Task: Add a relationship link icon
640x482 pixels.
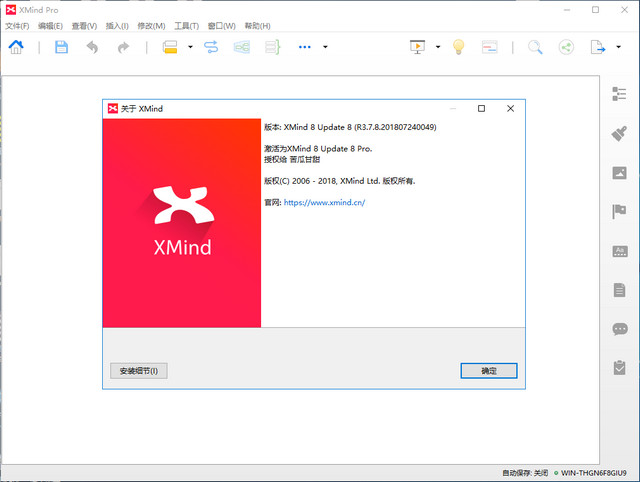Action: coord(211,47)
